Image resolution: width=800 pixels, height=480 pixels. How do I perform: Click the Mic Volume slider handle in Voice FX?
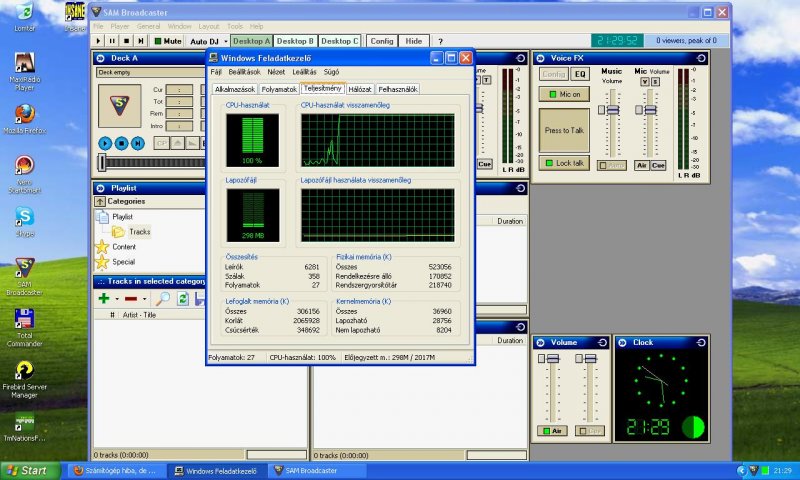[651, 110]
